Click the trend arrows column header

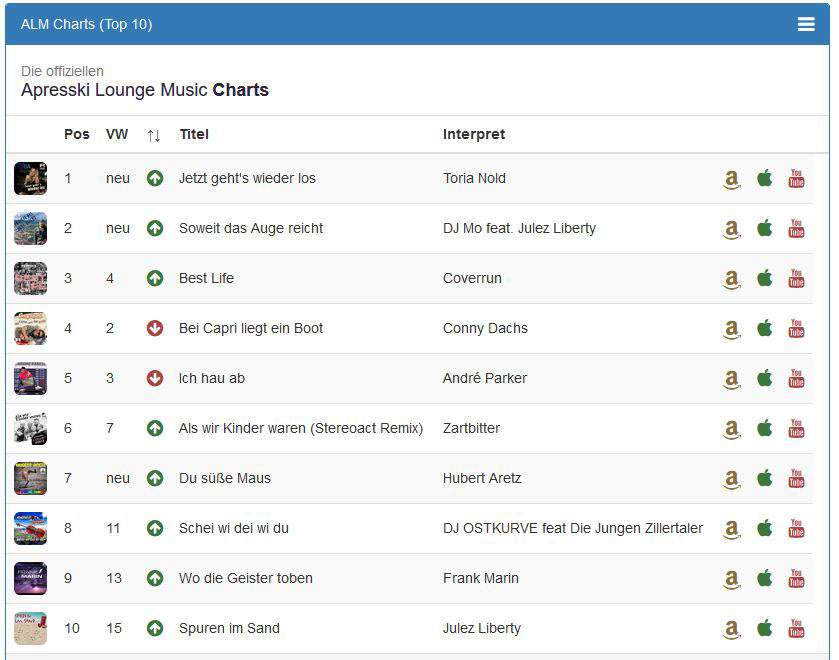[154, 135]
